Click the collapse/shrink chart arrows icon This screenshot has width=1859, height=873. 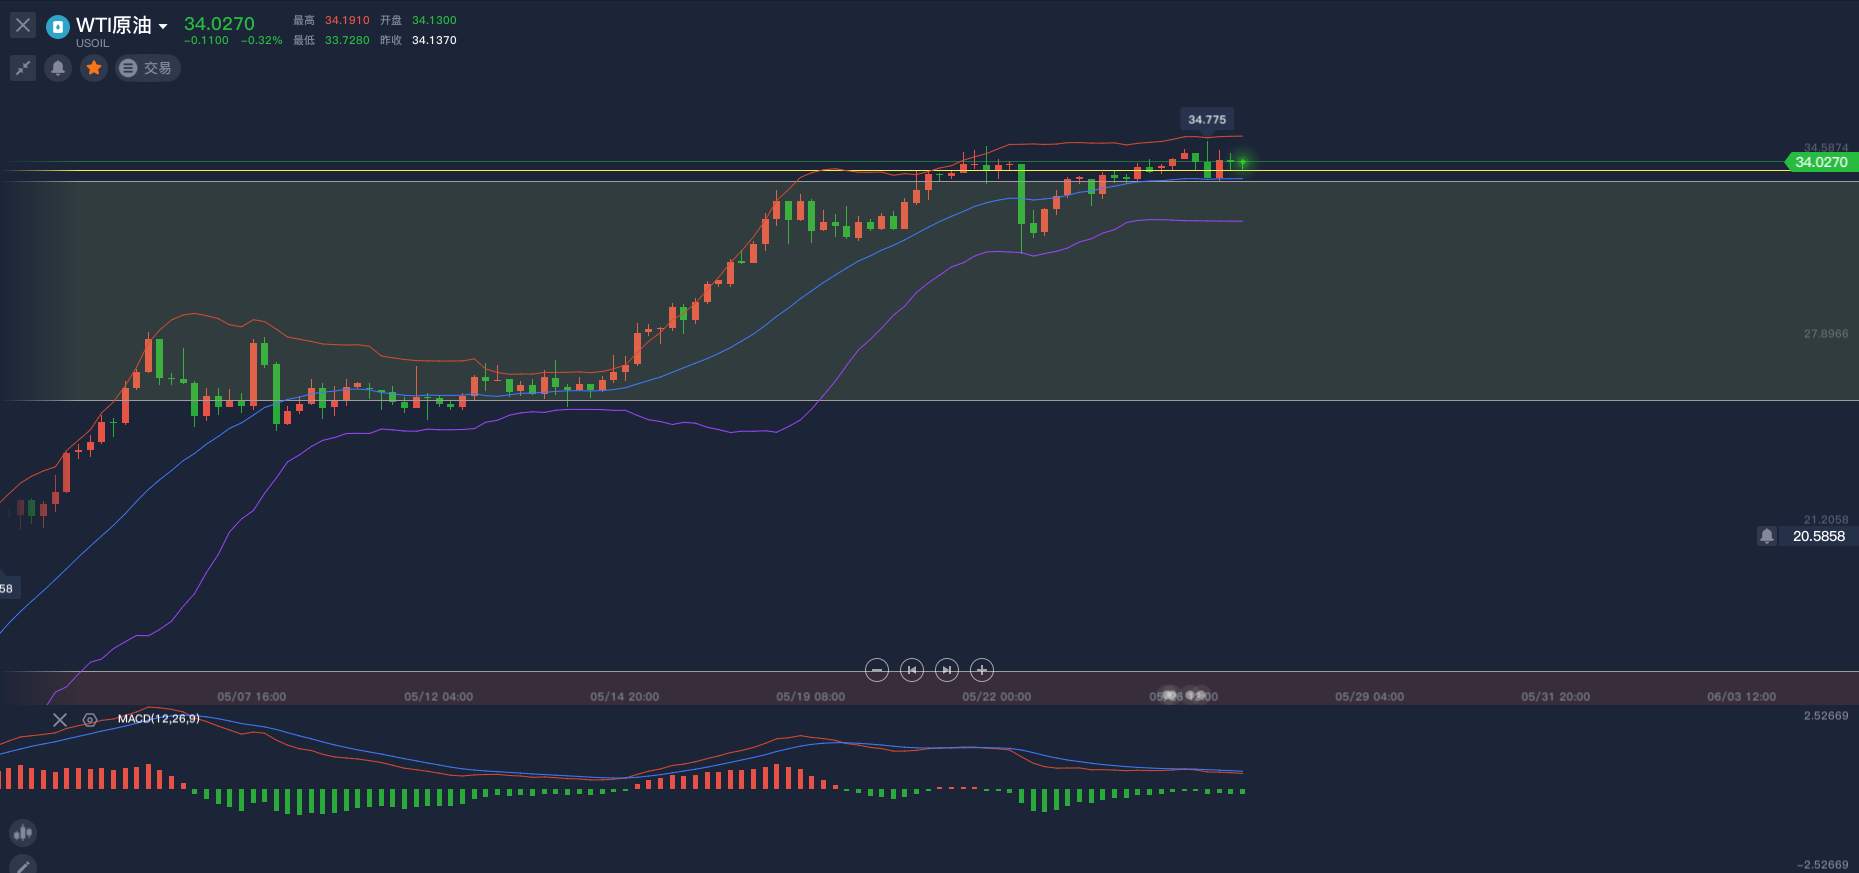coord(22,68)
